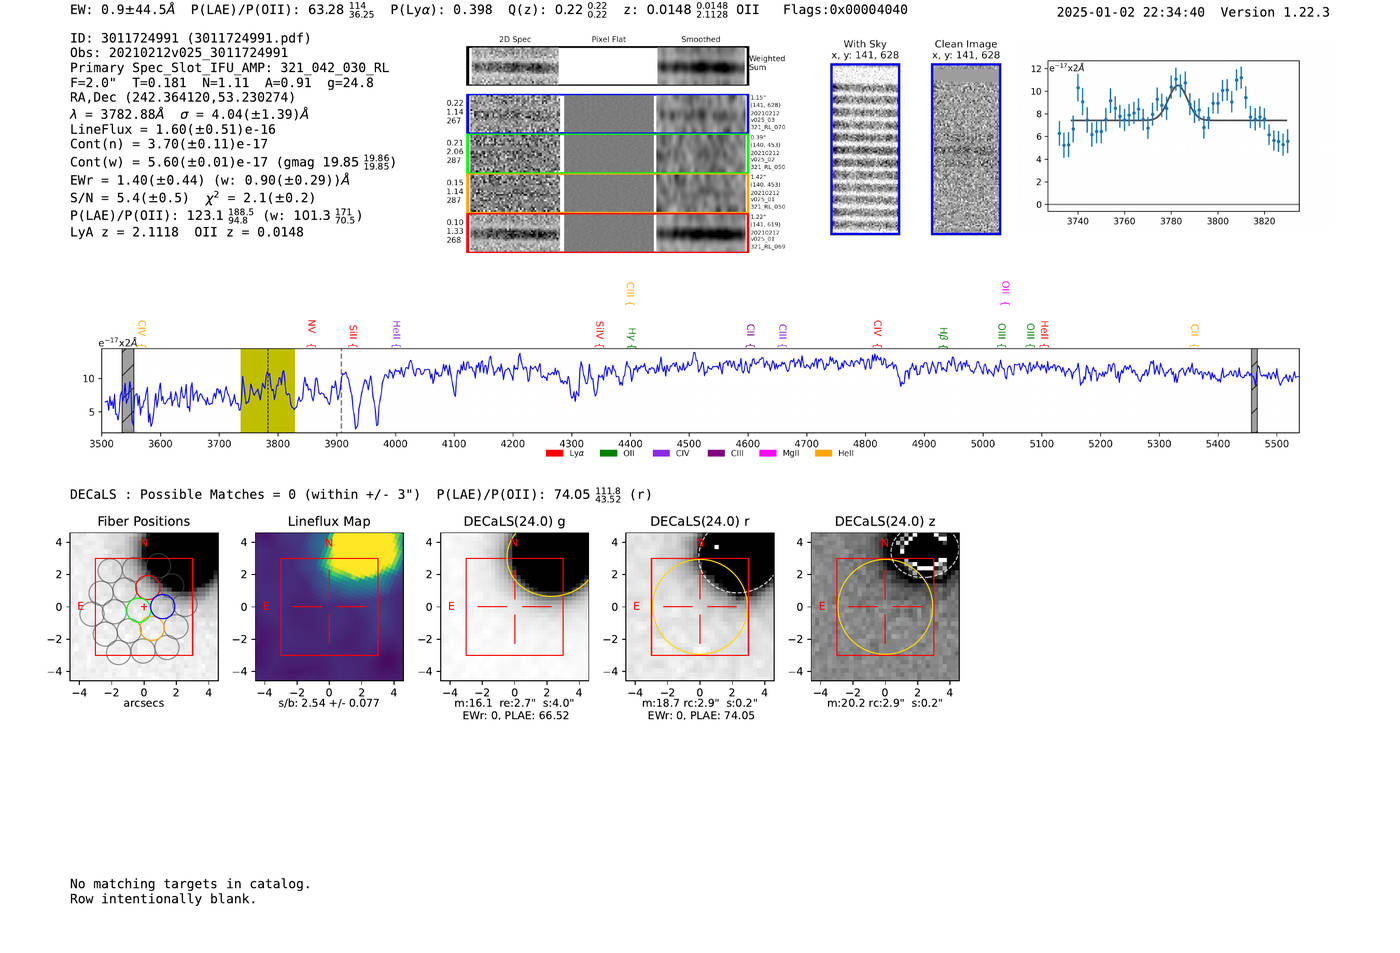
Task: Click the magenta OII line marker
Action: [x=1005, y=292]
